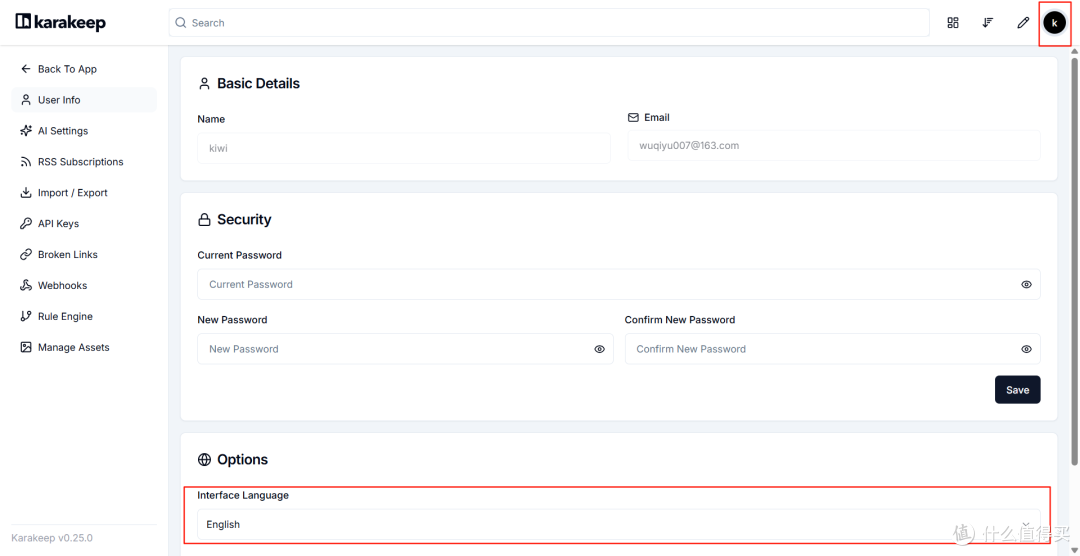1080x556 pixels.
Task: Click the pencil edit icon
Action: 1023,22
